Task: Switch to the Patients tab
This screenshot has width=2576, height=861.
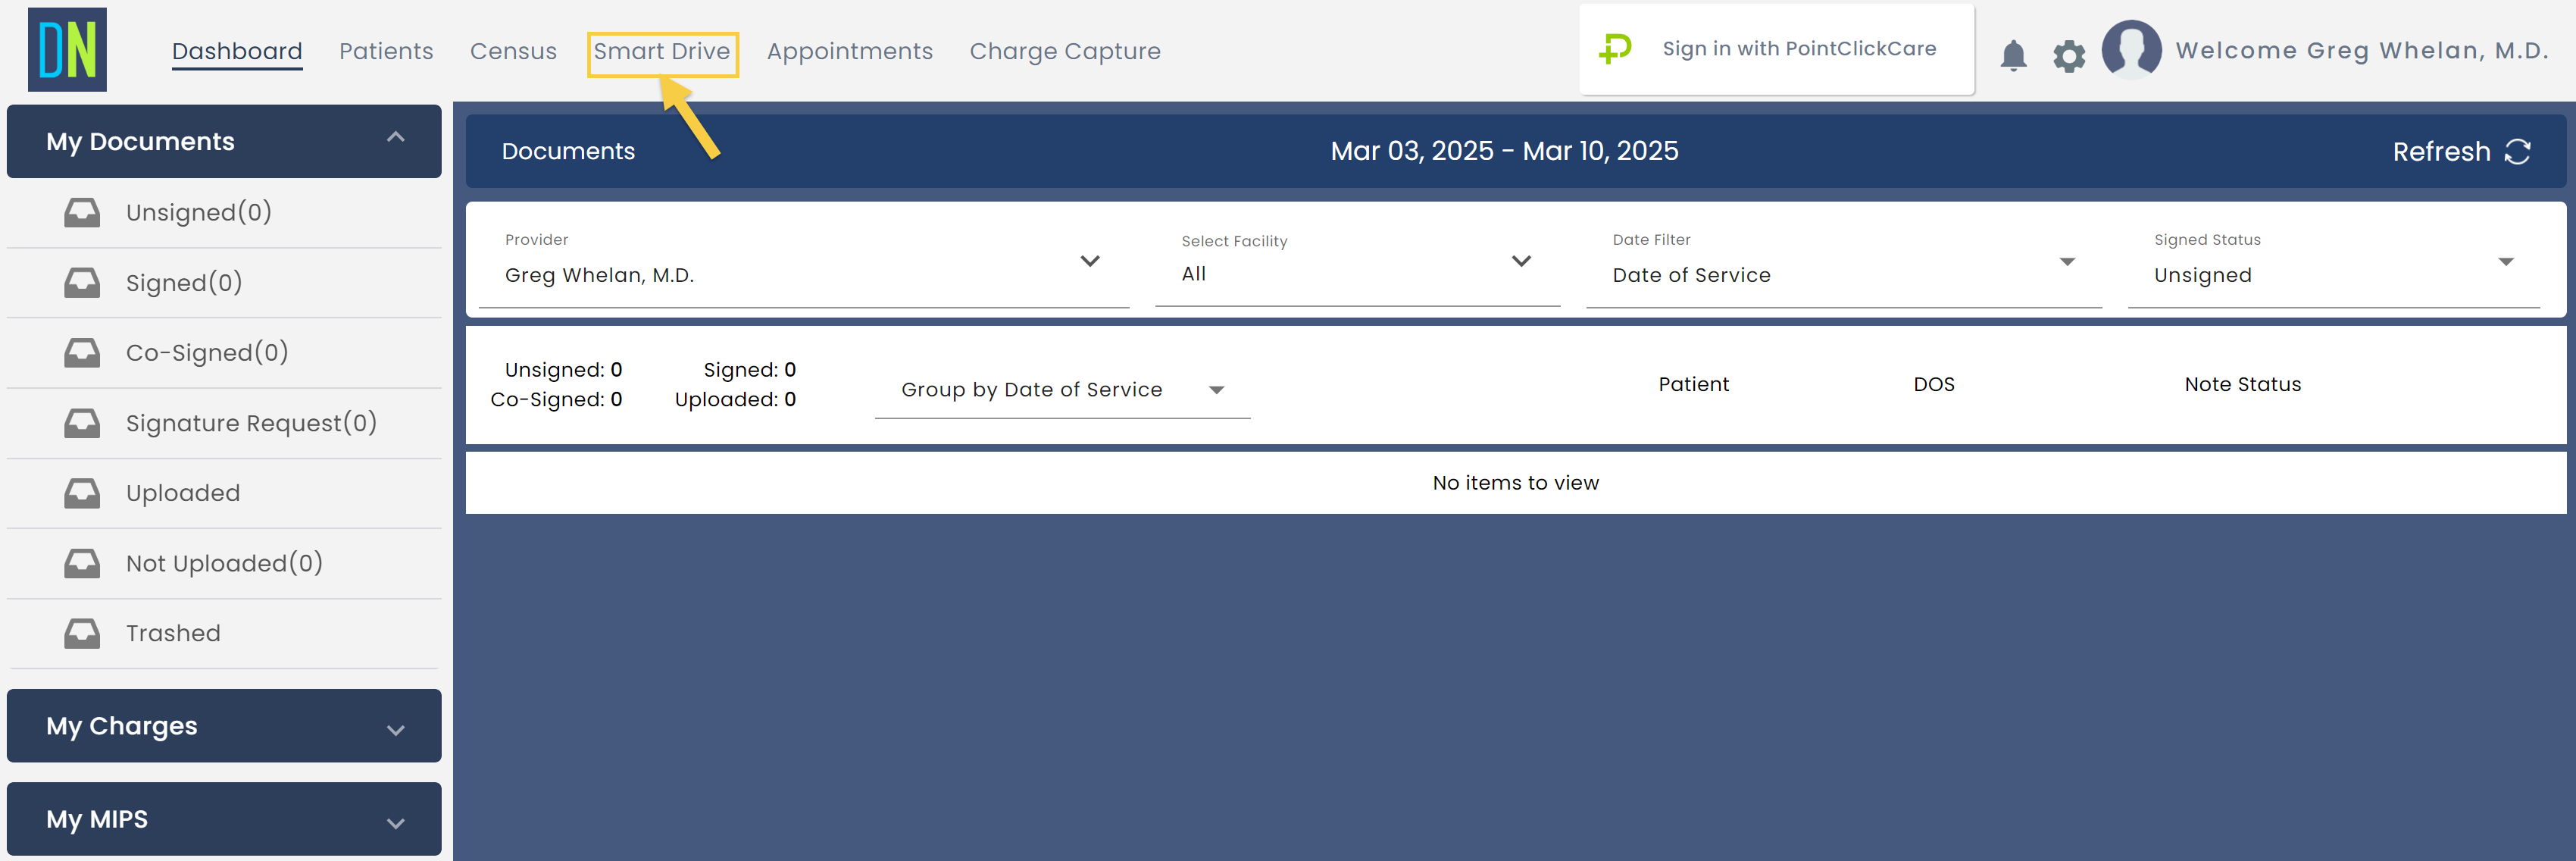Action: [386, 51]
